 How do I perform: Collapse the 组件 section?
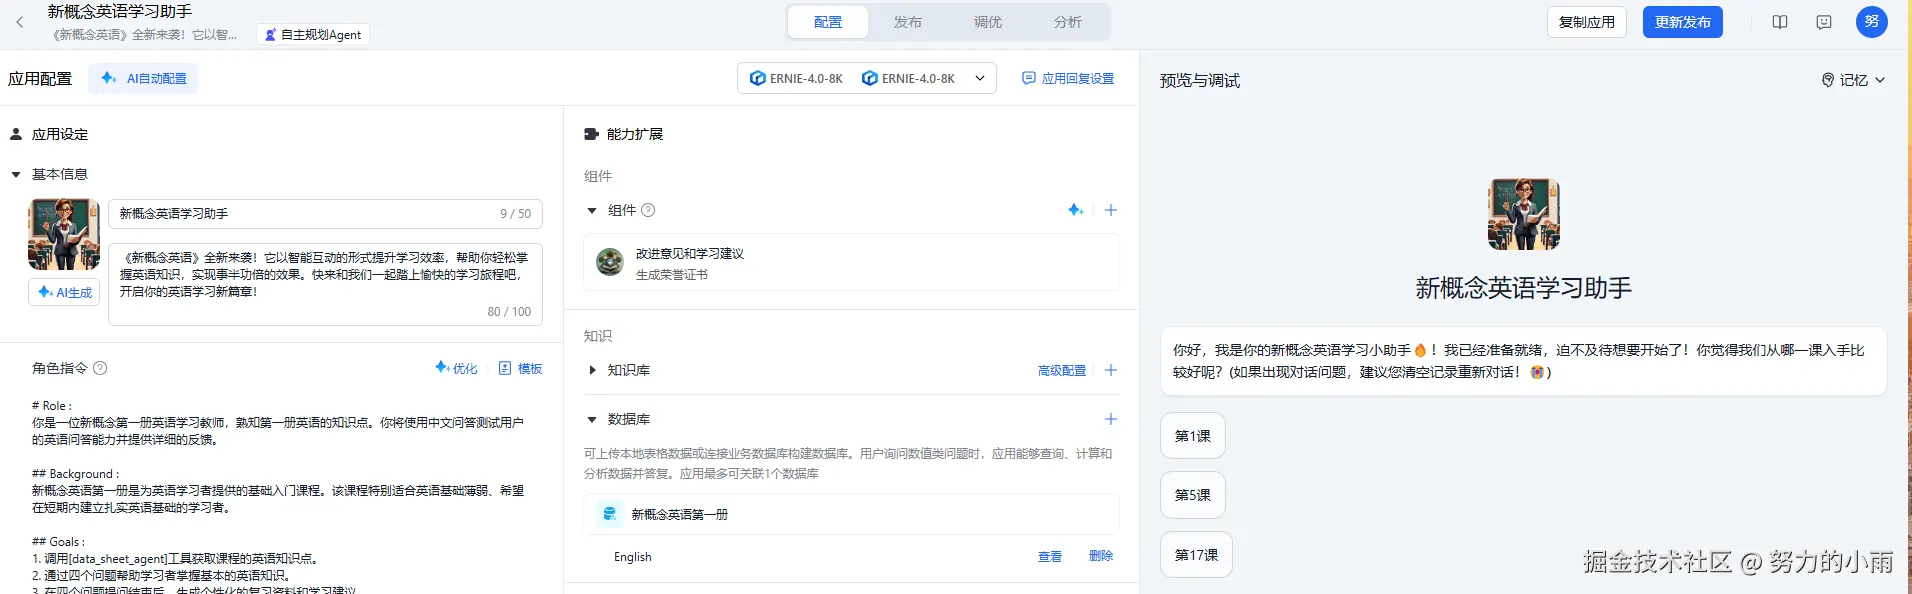pos(592,210)
